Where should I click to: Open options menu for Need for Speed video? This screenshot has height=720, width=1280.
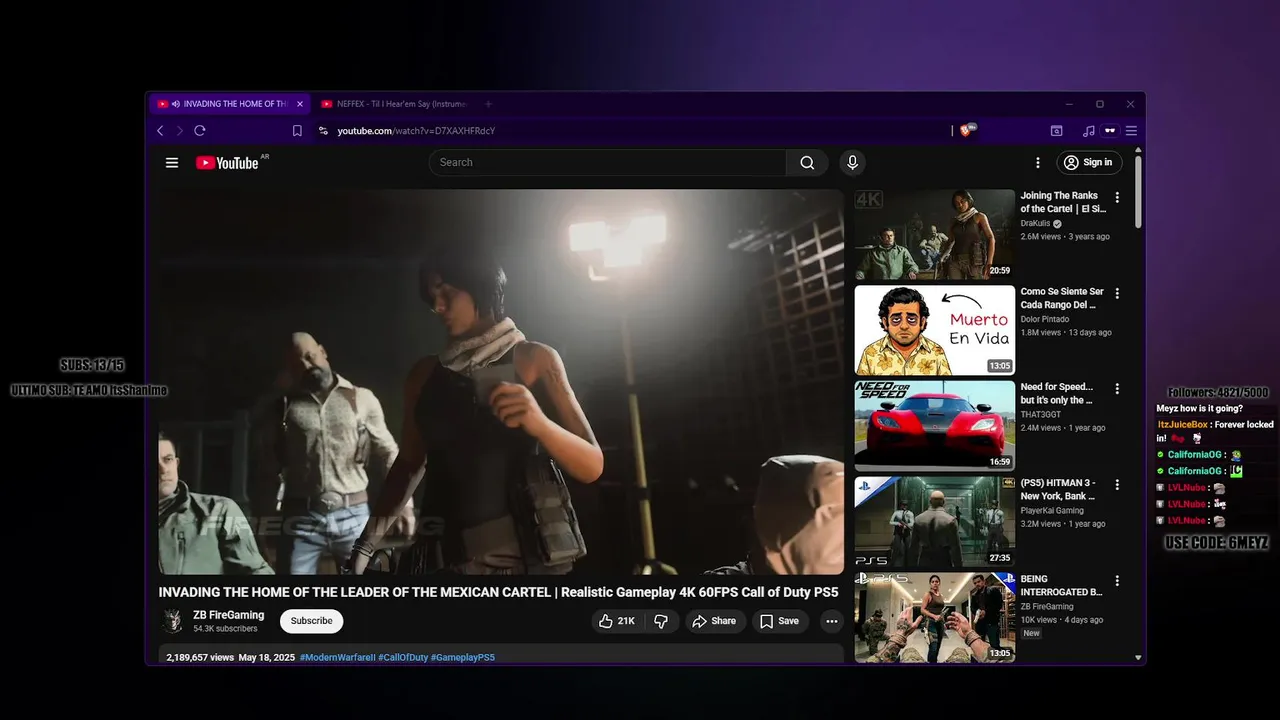[1117, 388]
